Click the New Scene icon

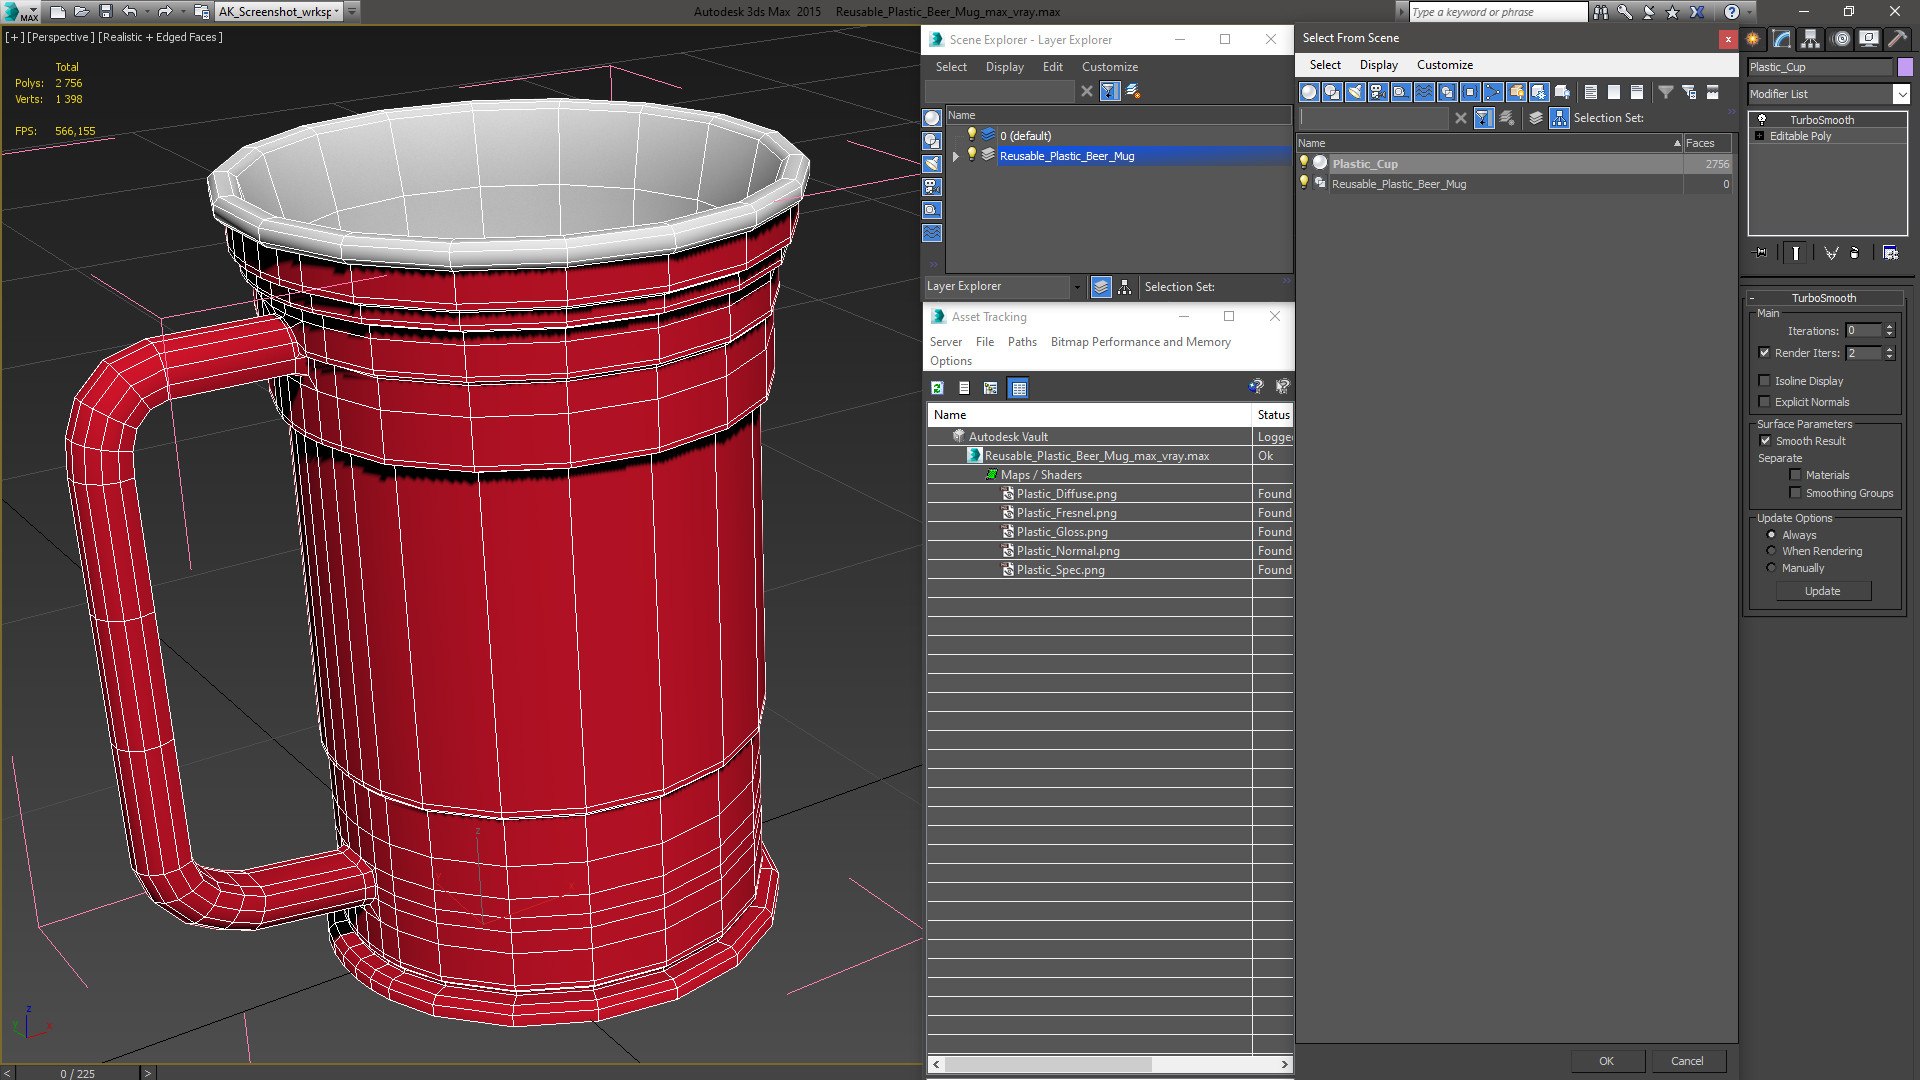(57, 12)
